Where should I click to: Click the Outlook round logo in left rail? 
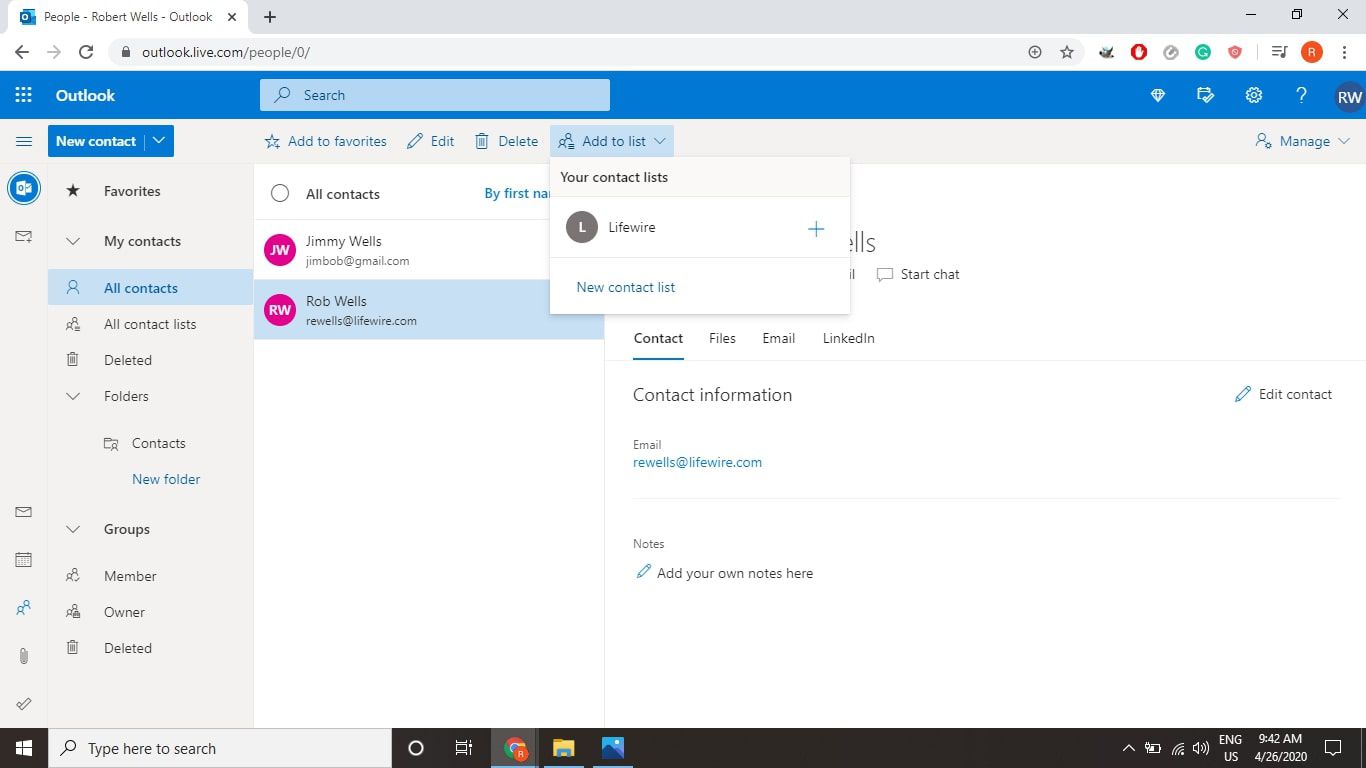(x=24, y=188)
